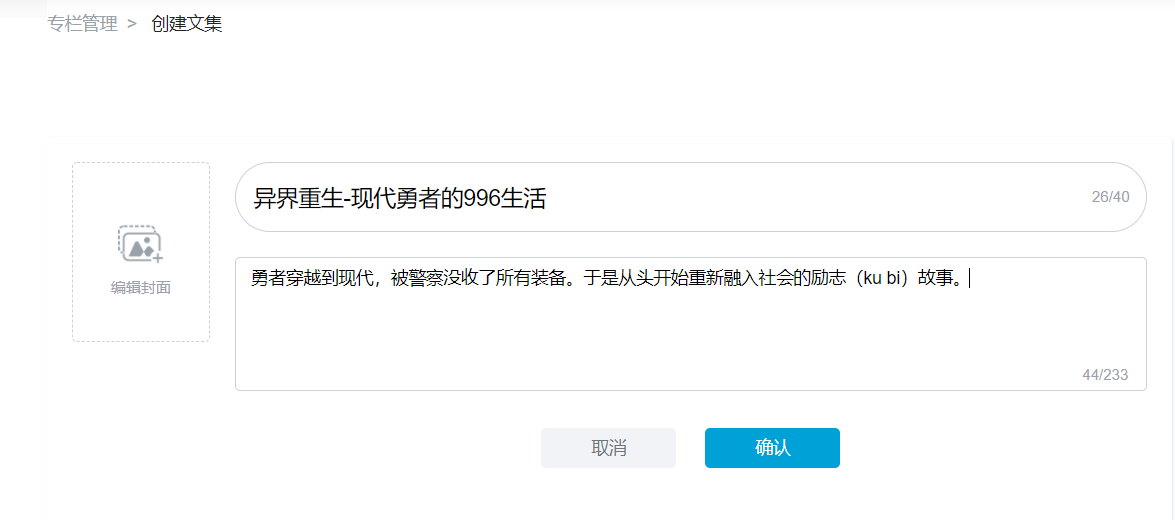Place cursor on 异界重生 in the title
The height and width of the screenshot is (520, 1175).
299,199
